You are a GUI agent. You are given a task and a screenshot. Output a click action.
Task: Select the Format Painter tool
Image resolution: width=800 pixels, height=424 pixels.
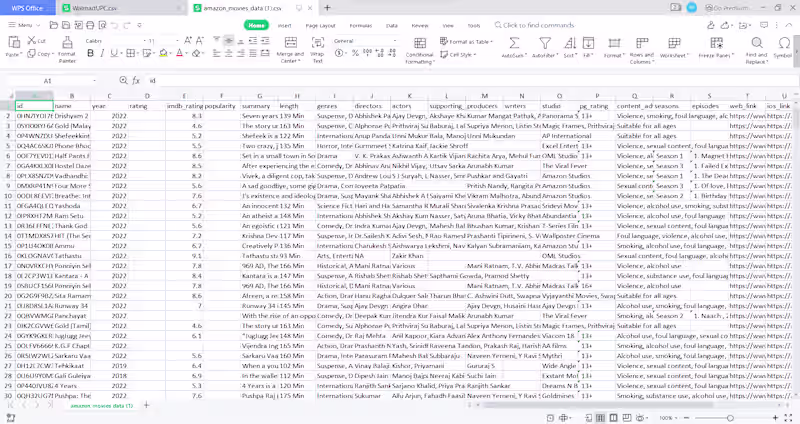pos(67,49)
